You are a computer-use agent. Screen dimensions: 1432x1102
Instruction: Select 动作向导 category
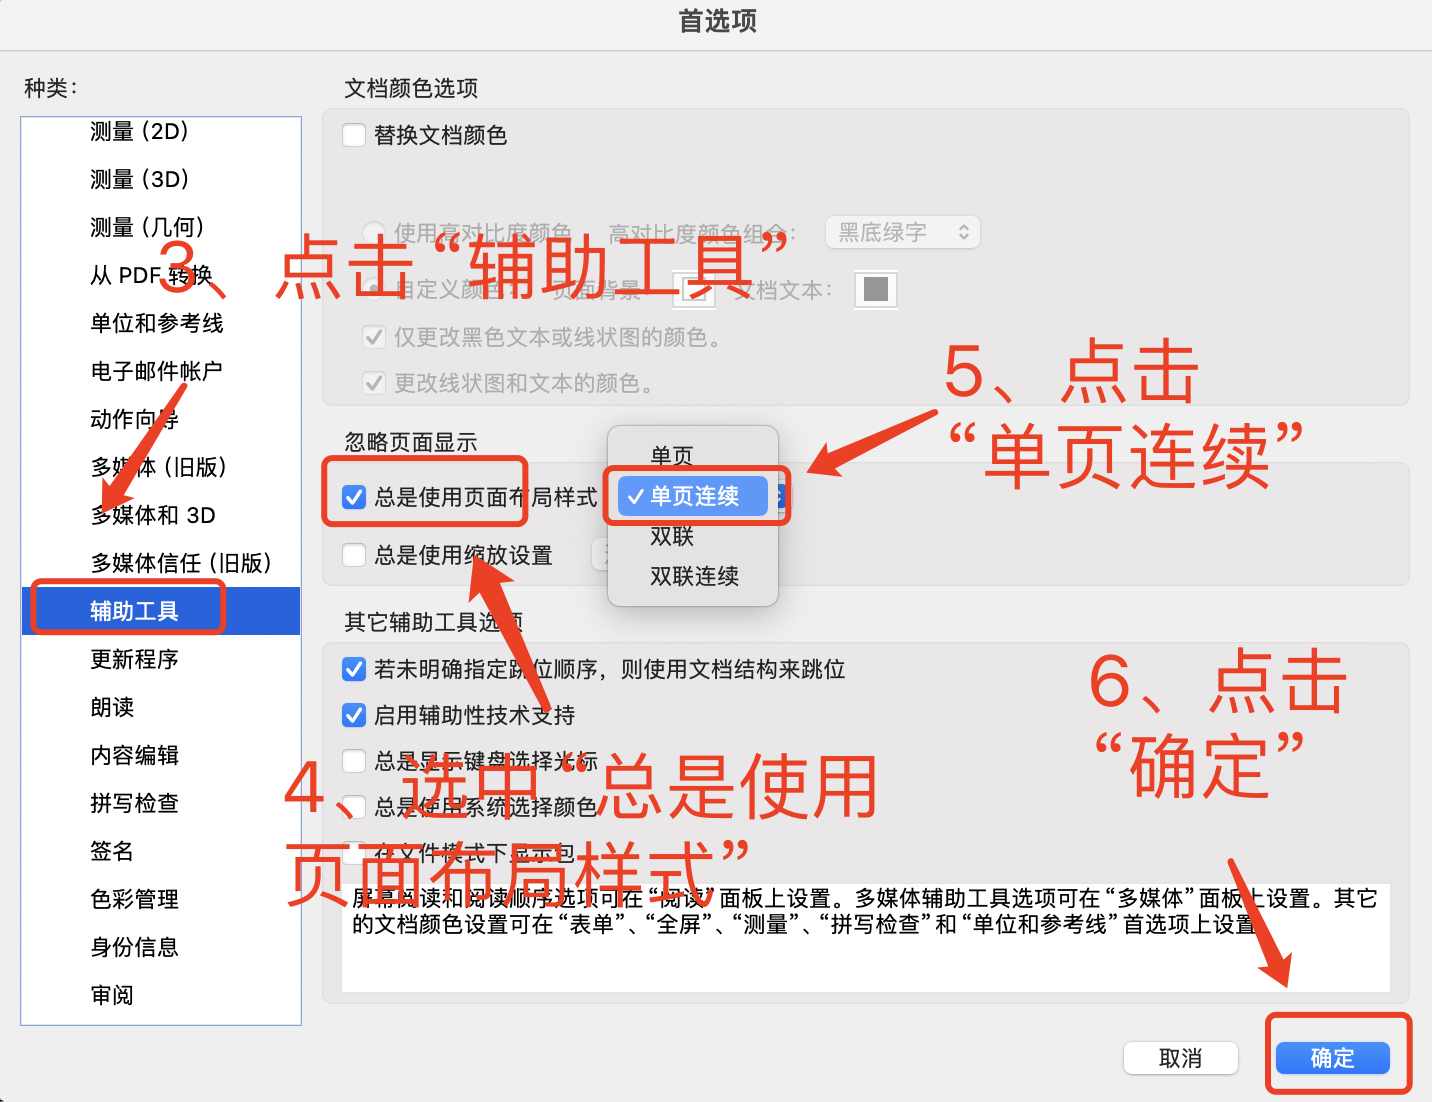[161, 419]
